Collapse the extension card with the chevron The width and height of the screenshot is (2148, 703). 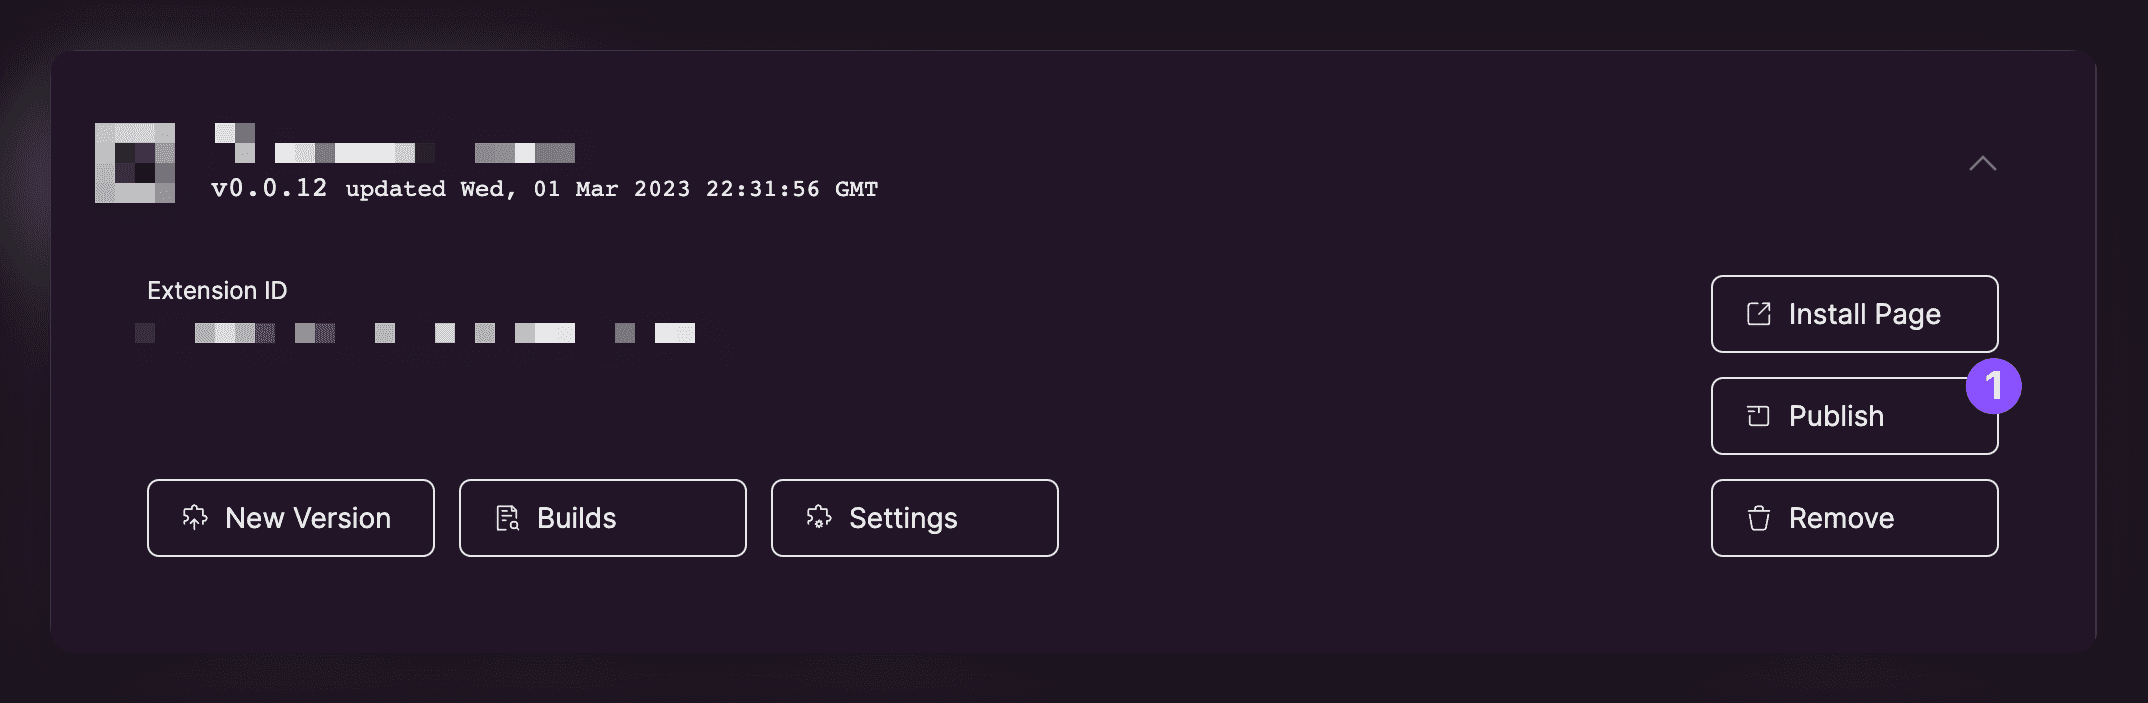pos(1982,164)
